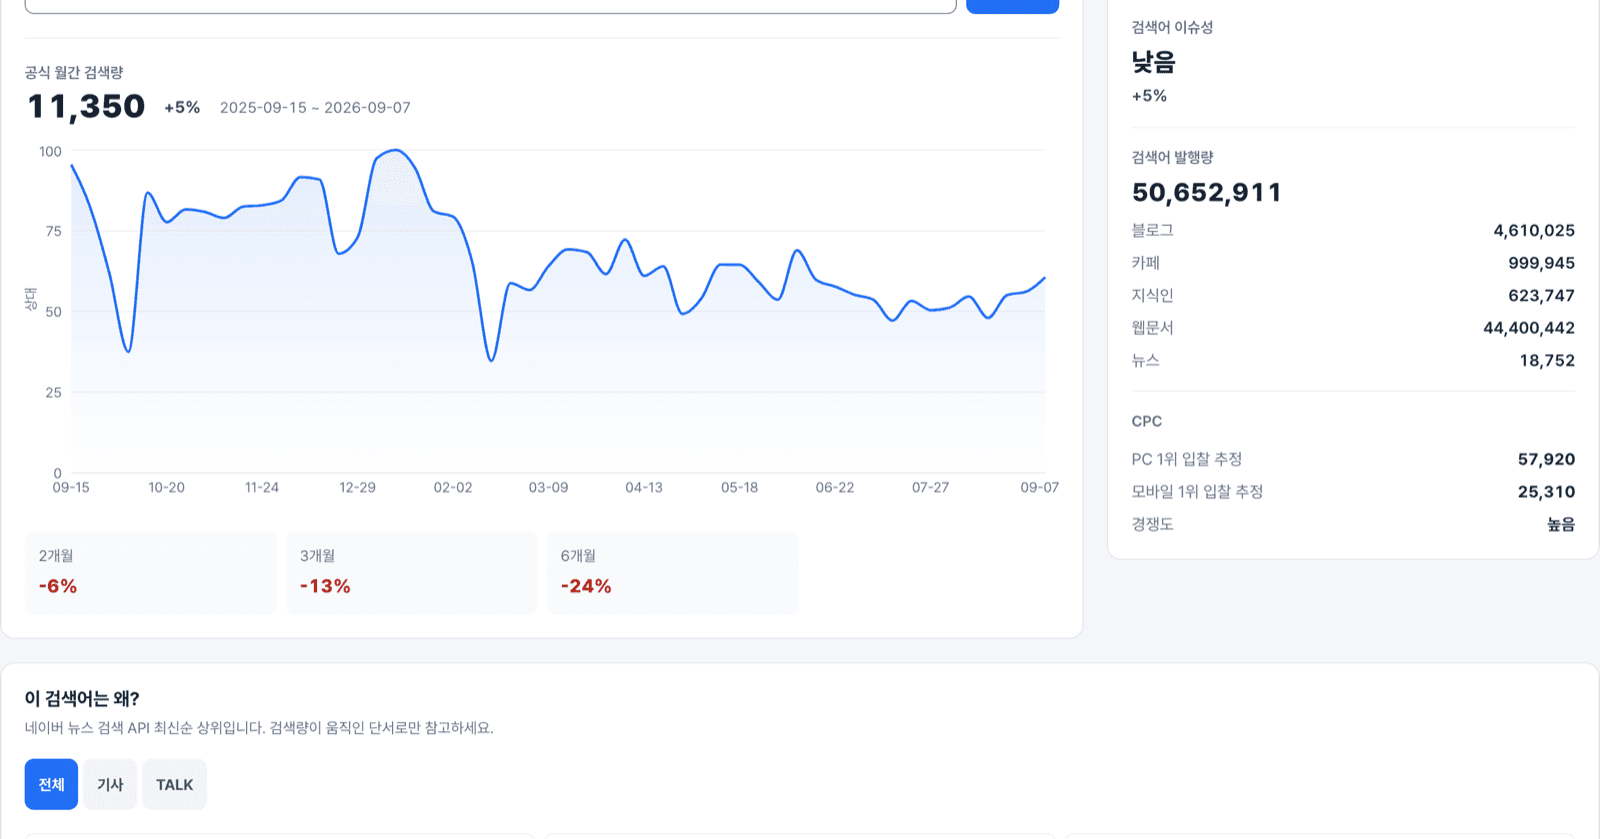Click the total publication count 50,652,911
Image resolution: width=1600 pixels, height=839 pixels.
pyautogui.click(x=1206, y=192)
